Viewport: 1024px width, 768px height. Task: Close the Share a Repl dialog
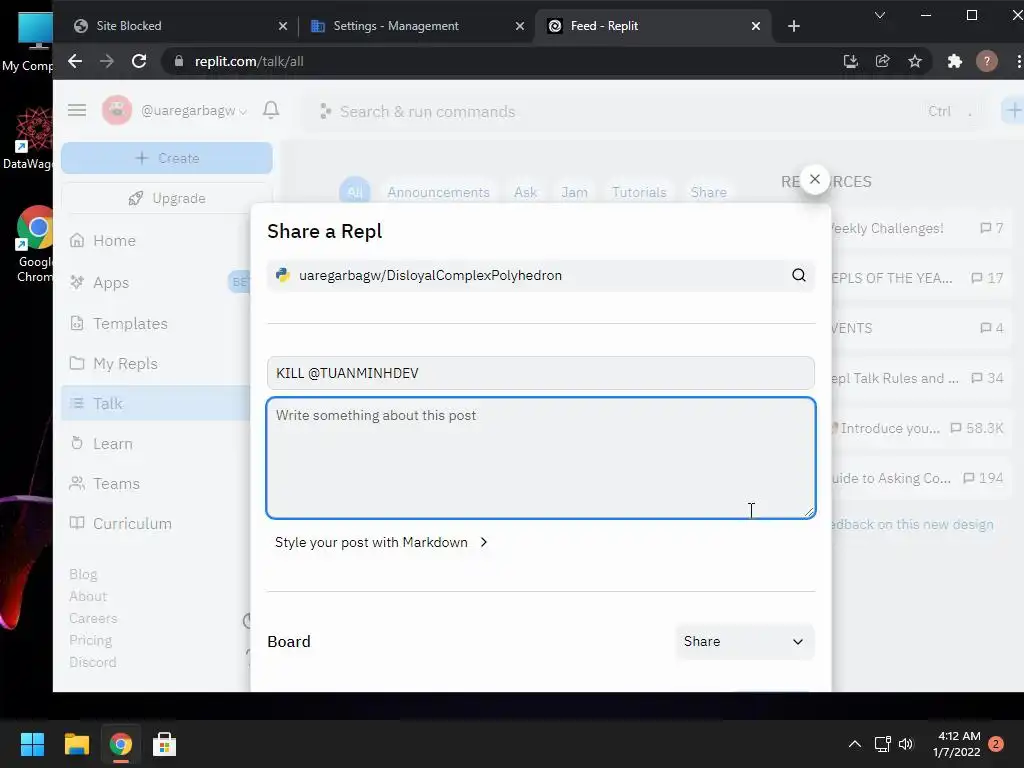(814, 179)
